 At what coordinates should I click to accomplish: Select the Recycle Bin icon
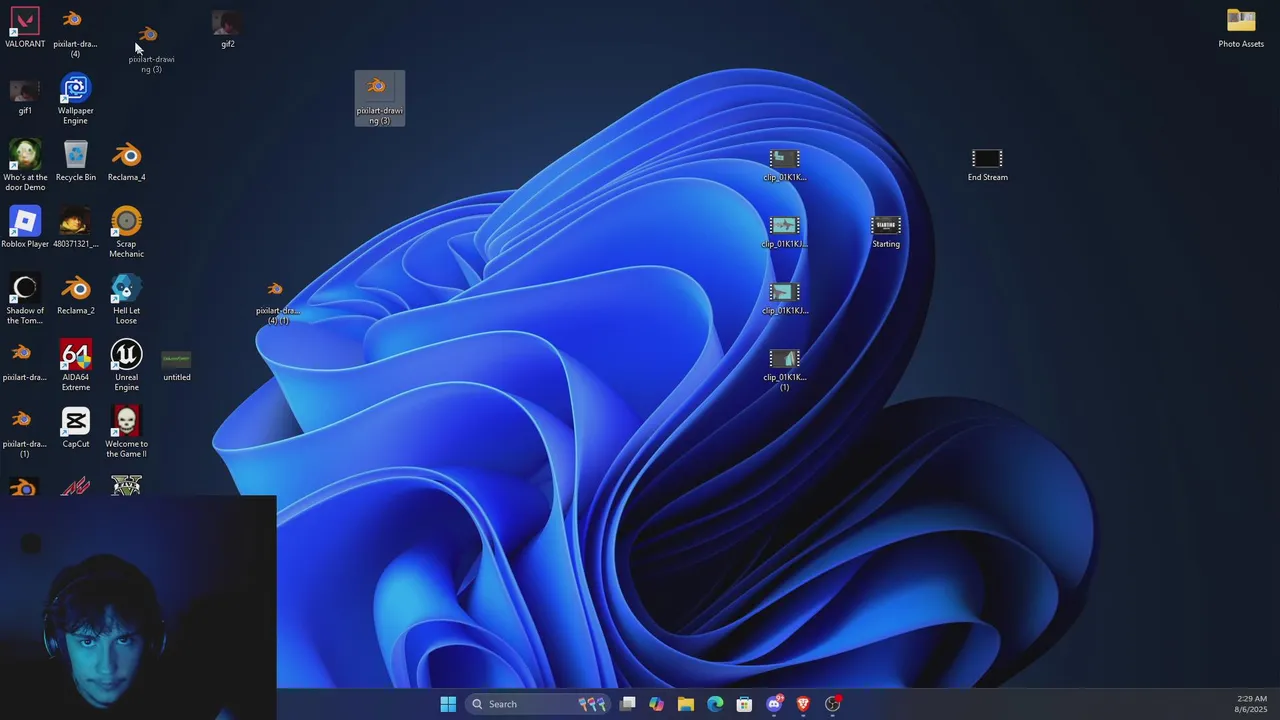[x=76, y=162]
